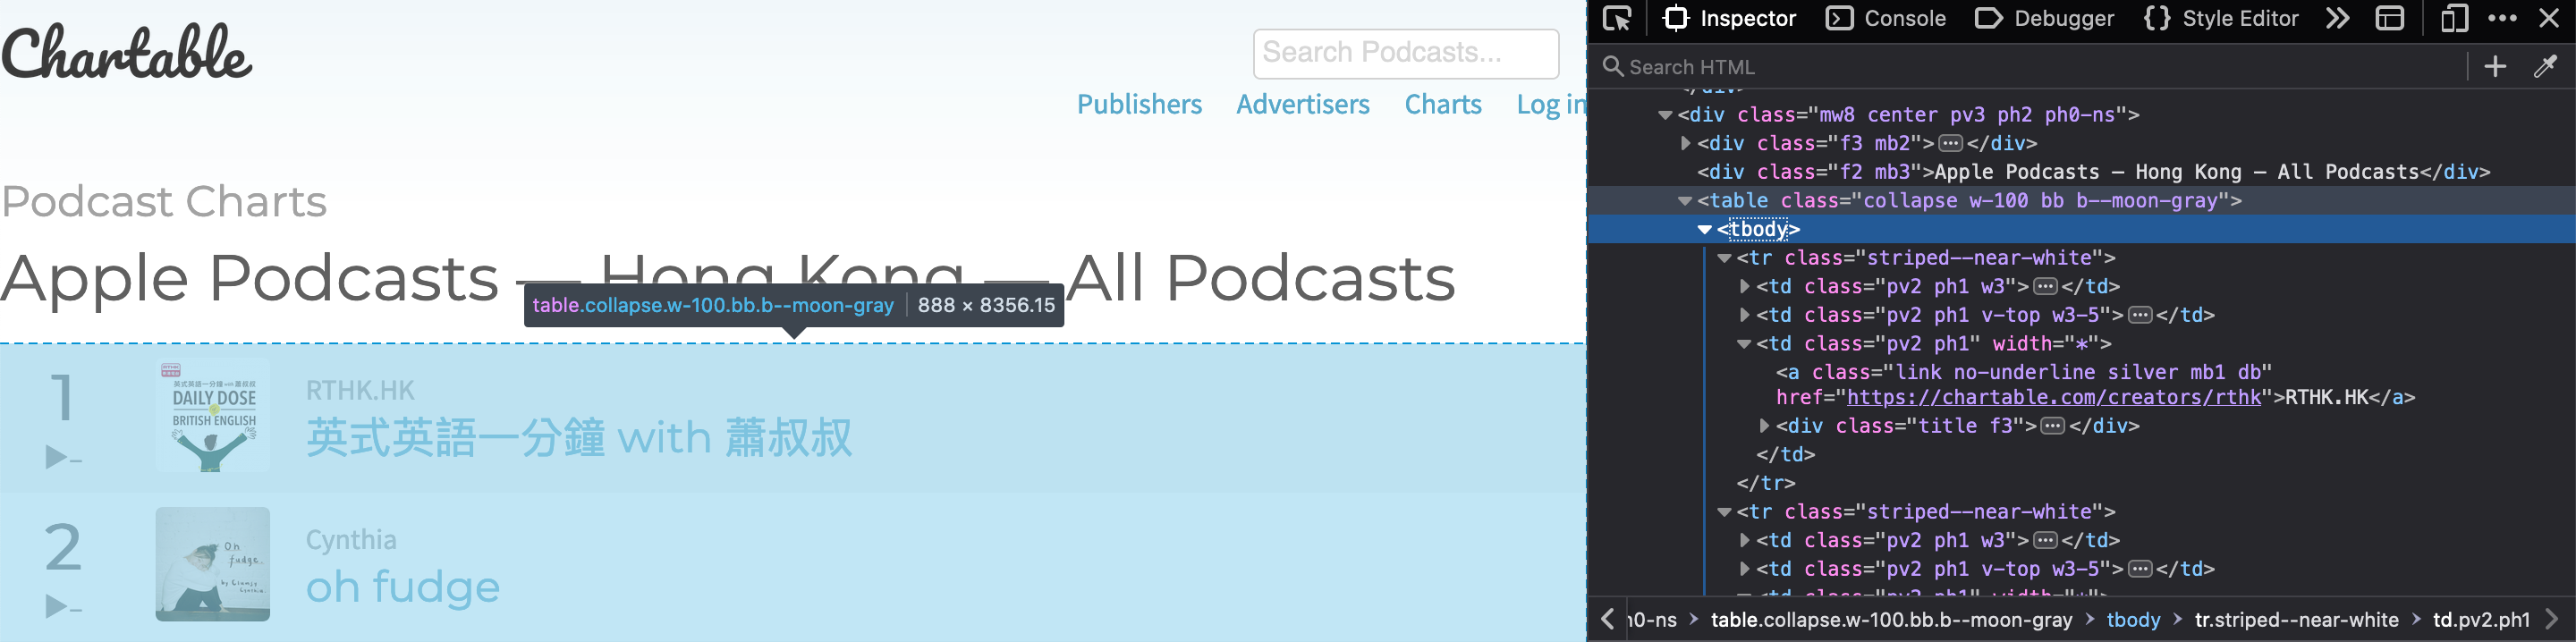Expand first td v-top w3-5 node

[1744, 316]
